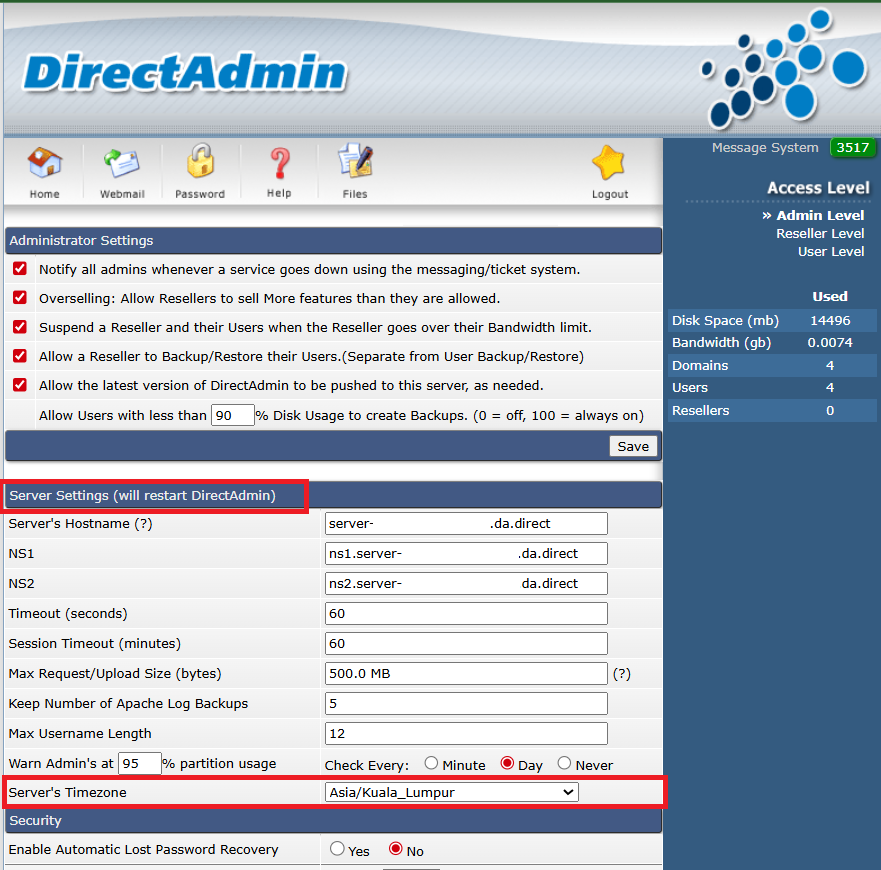
Task: Open the Help question mark icon
Action: tap(279, 164)
